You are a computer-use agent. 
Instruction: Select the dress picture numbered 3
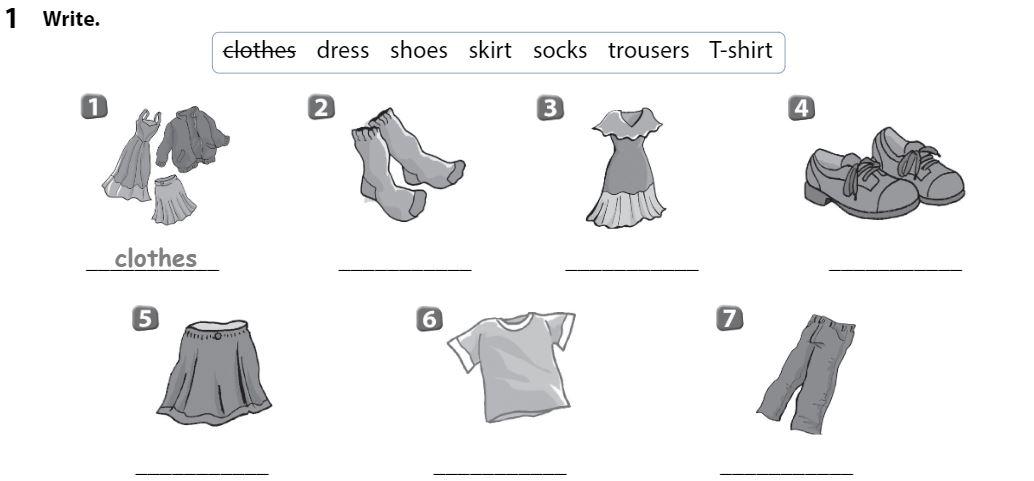coord(626,168)
